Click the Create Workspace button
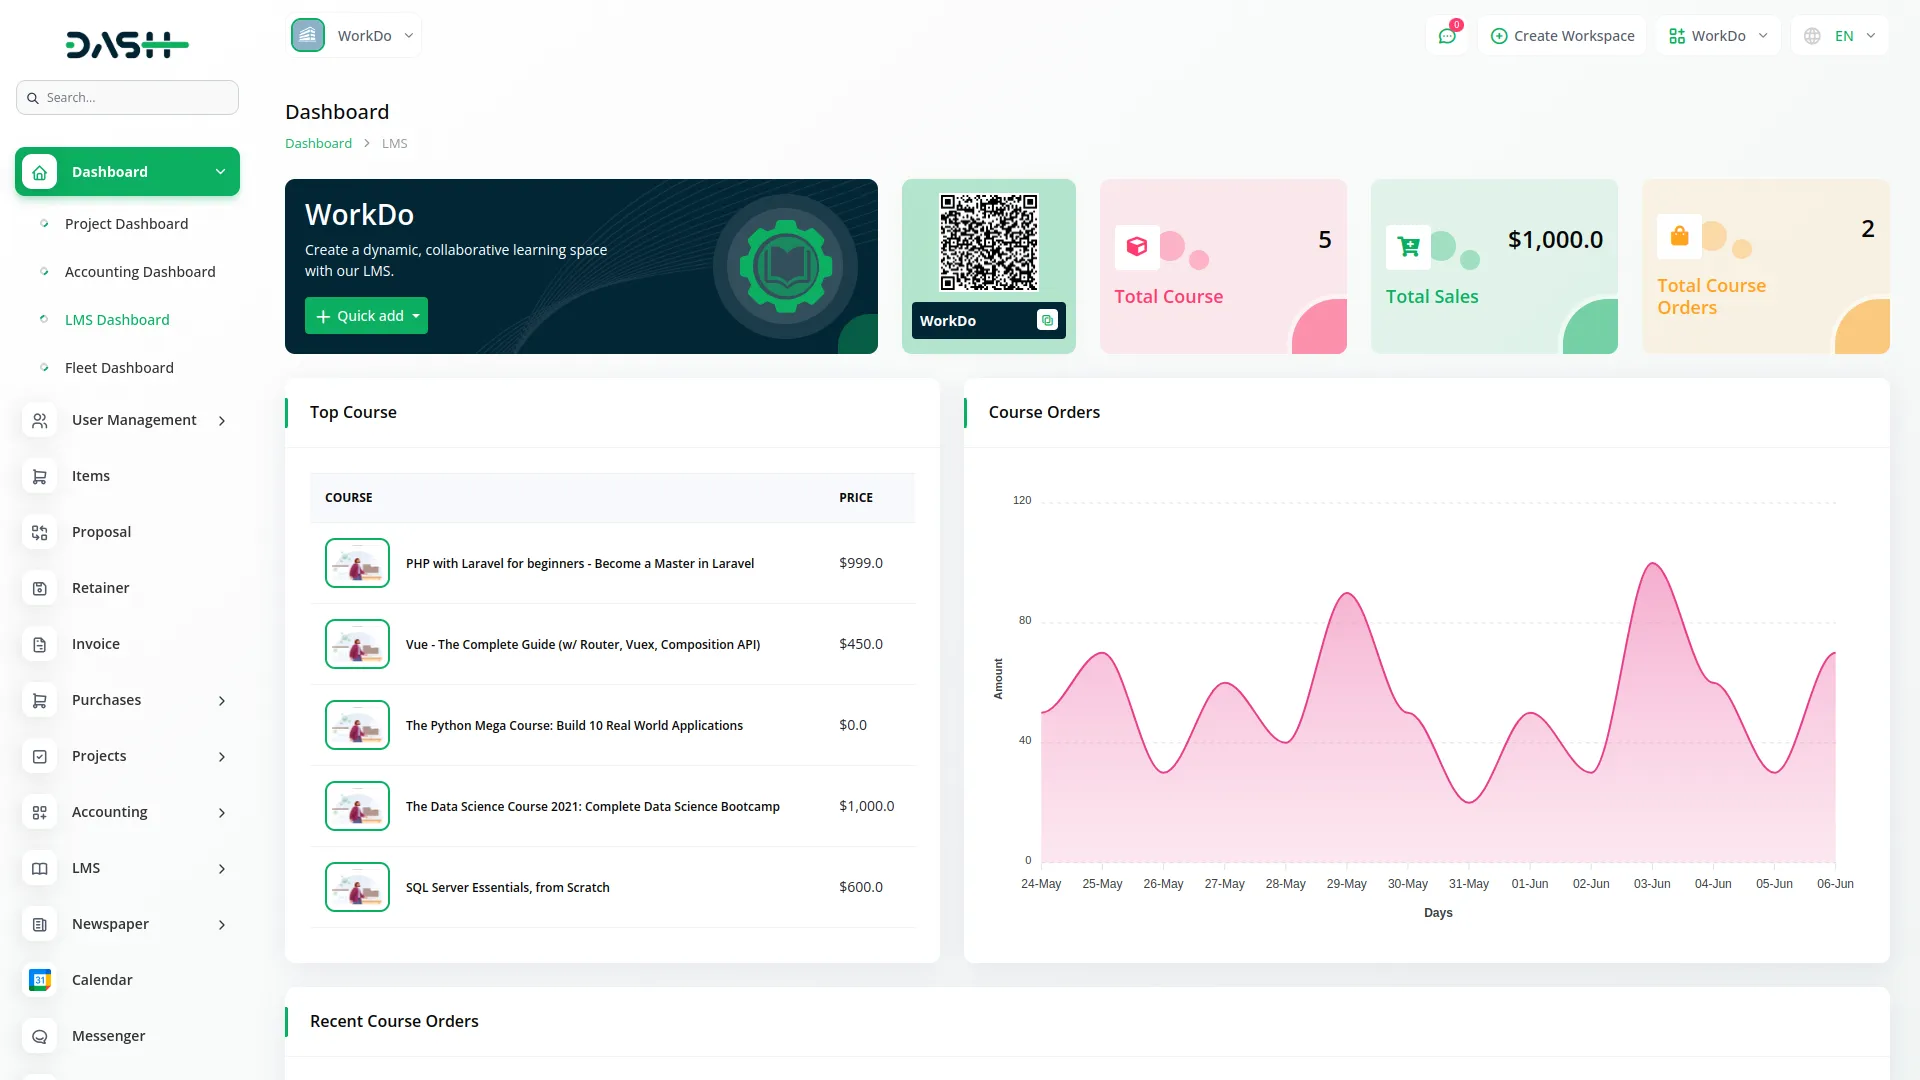Image resolution: width=1920 pixels, height=1080 pixels. pos(1562,36)
